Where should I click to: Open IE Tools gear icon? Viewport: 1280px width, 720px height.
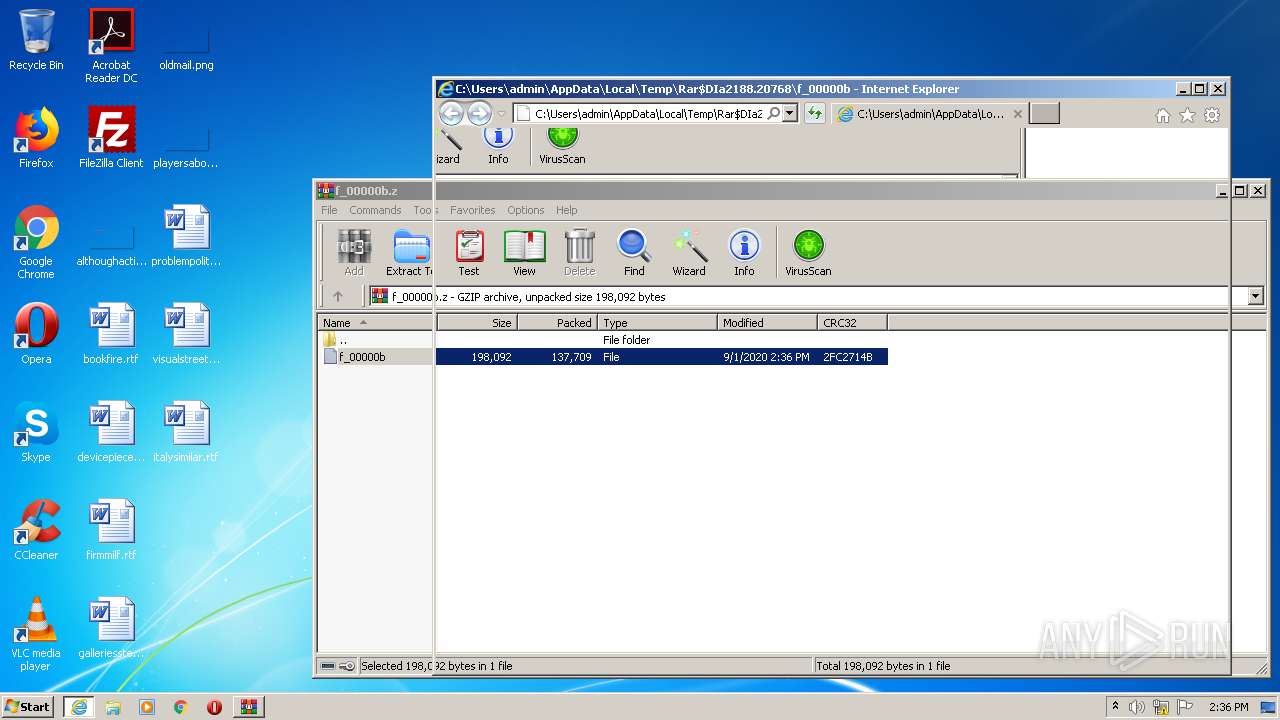pyautogui.click(x=1212, y=115)
